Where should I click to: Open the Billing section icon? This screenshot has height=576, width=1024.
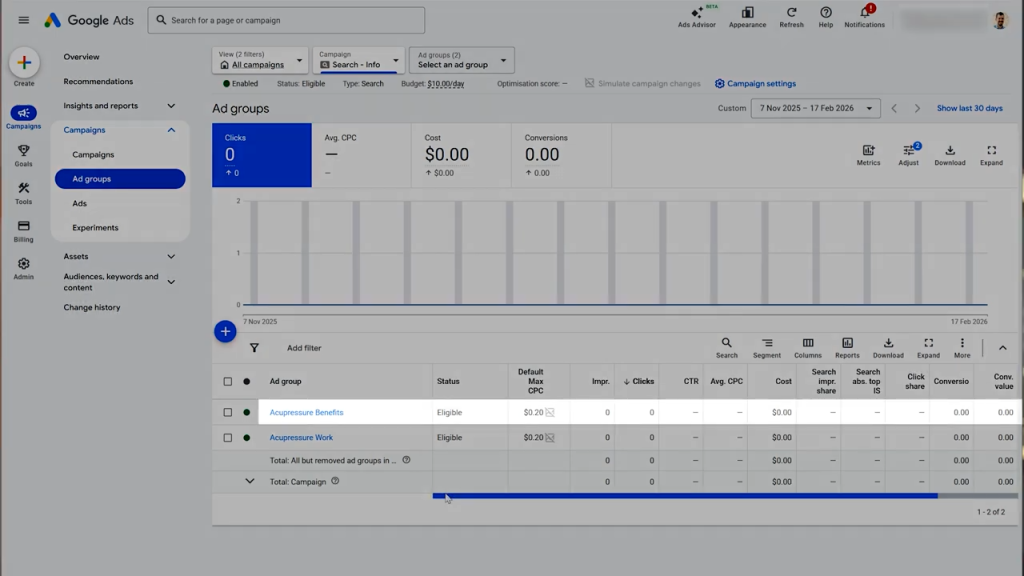pos(23,227)
